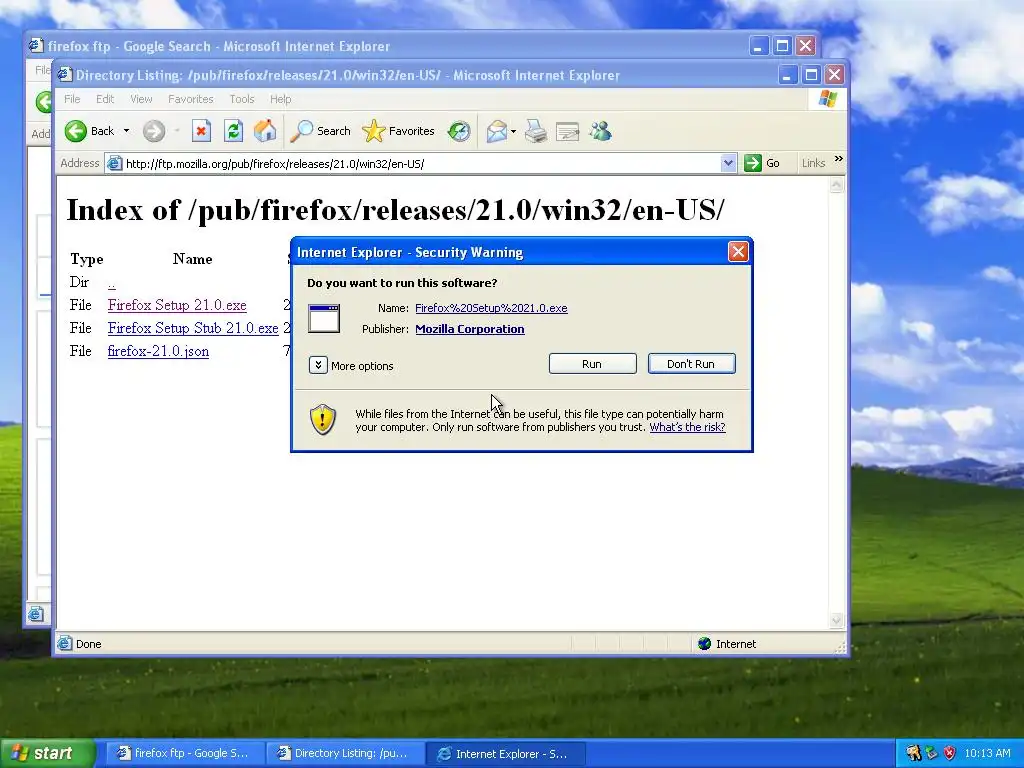The image size is (1024, 768).
Task: Close the Security Warning dialog
Action: tap(738, 252)
